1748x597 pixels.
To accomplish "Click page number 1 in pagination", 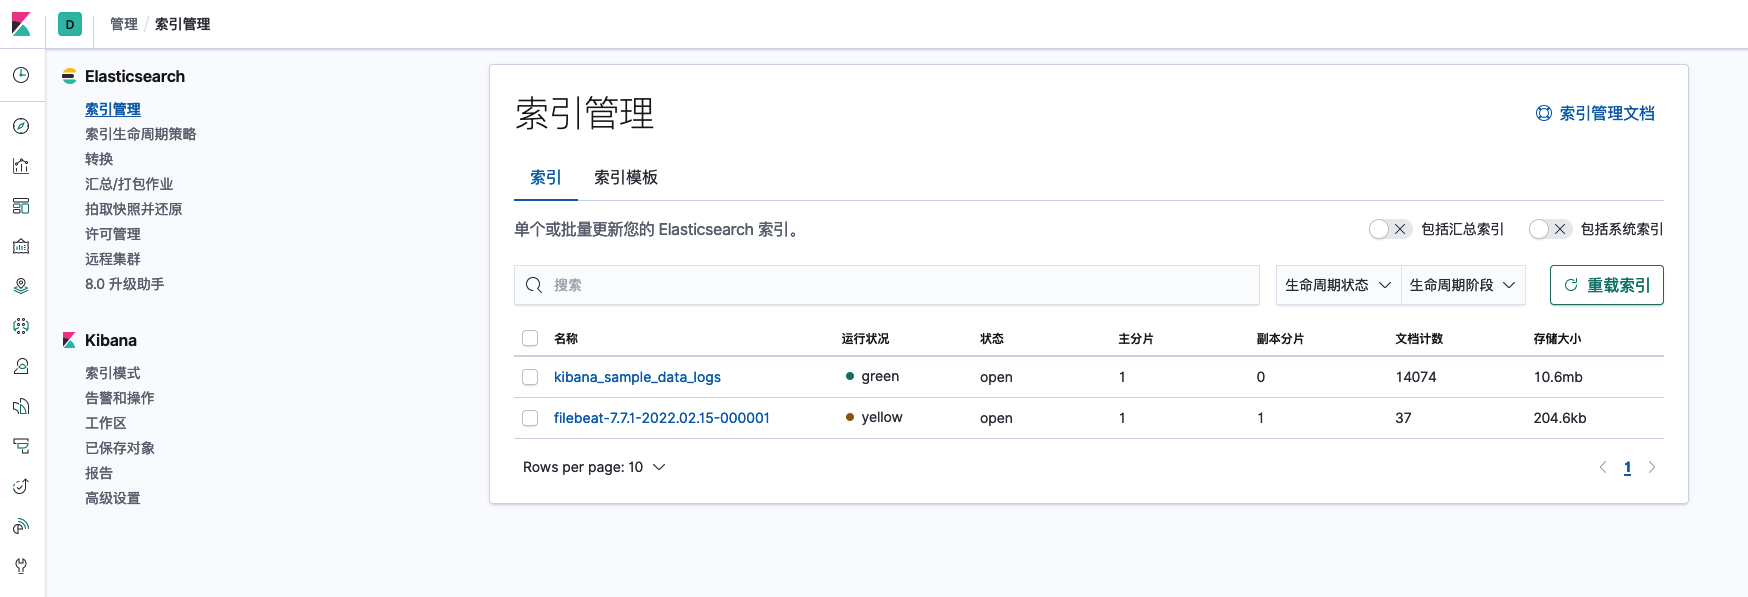I will coord(1627,467).
